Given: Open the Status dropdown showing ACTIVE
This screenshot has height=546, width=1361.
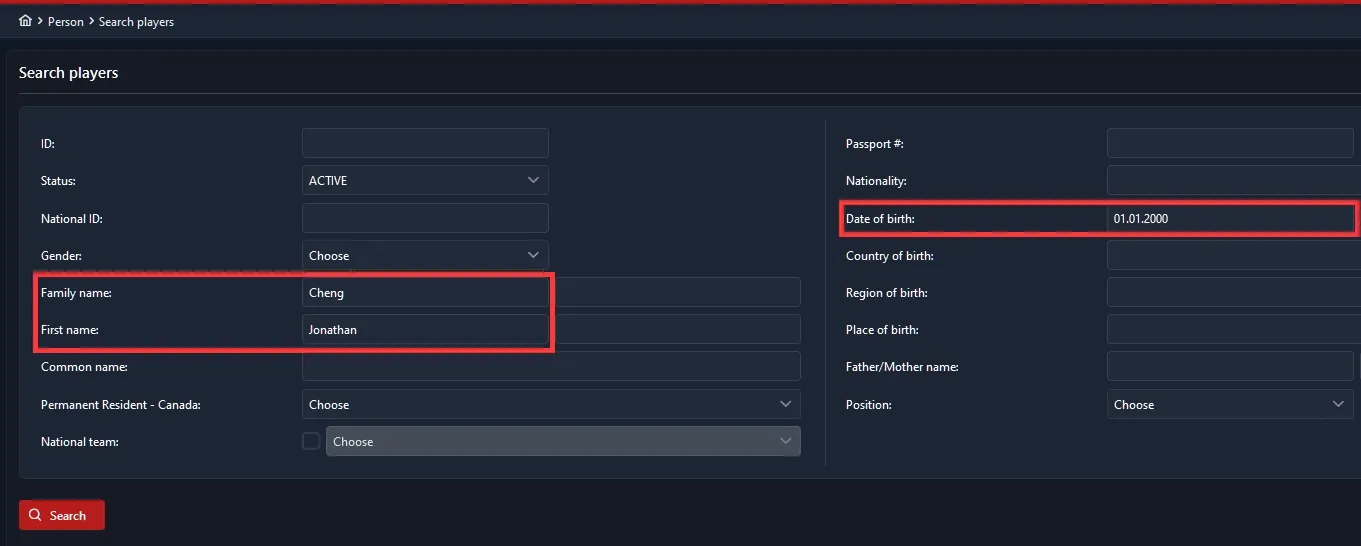Looking at the screenshot, I should pyautogui.click(x=425, y=181).
